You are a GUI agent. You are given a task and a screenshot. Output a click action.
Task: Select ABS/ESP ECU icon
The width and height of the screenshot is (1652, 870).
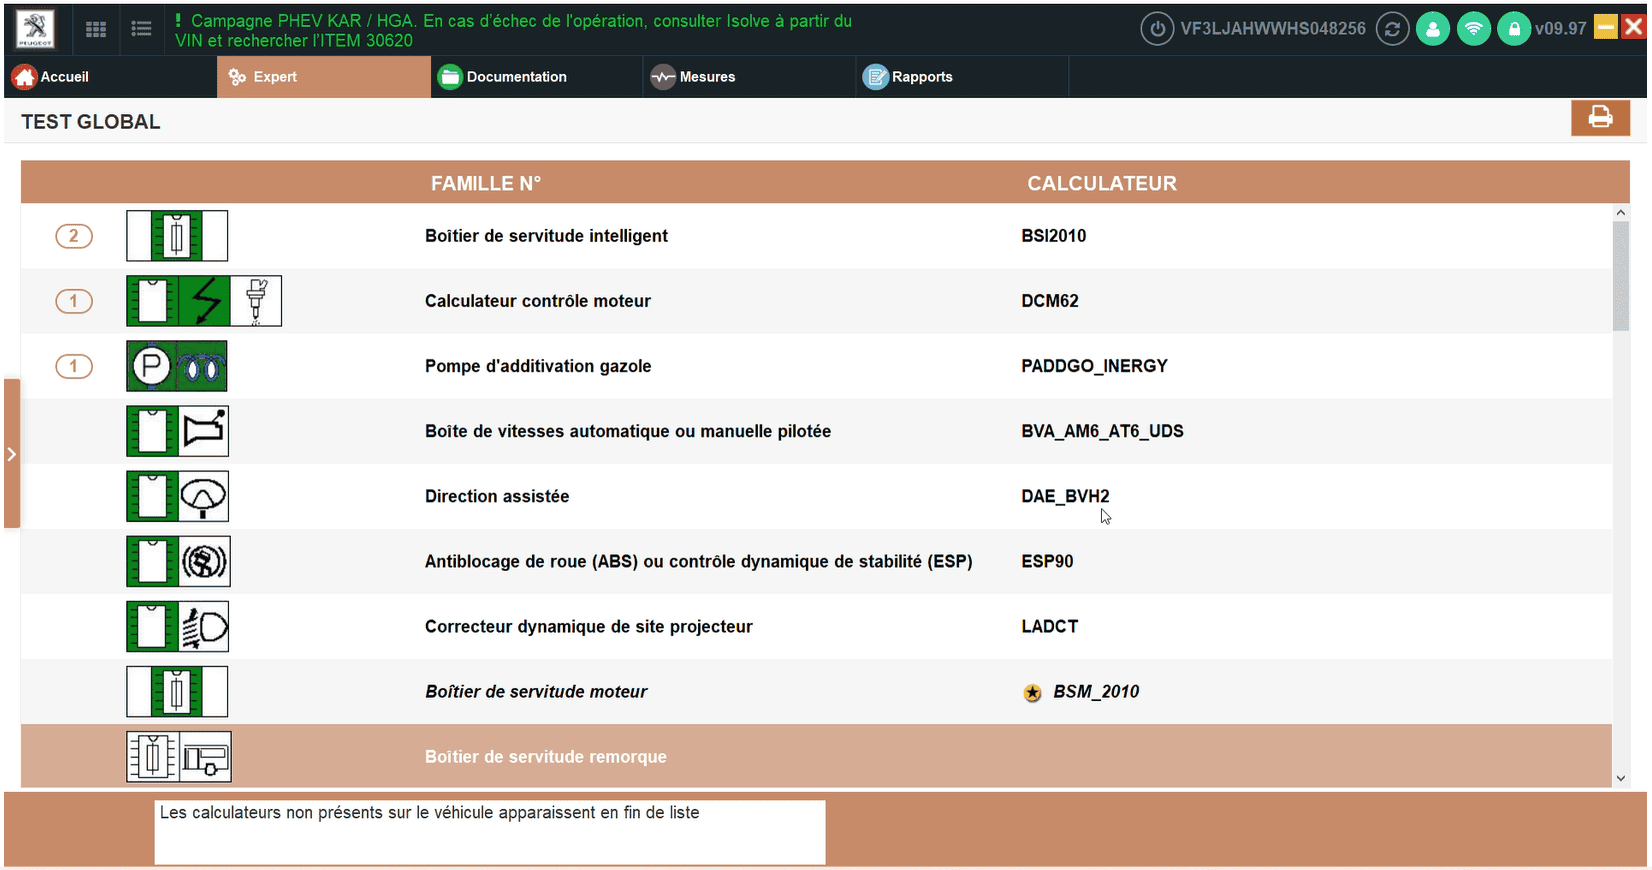(178, 561)
